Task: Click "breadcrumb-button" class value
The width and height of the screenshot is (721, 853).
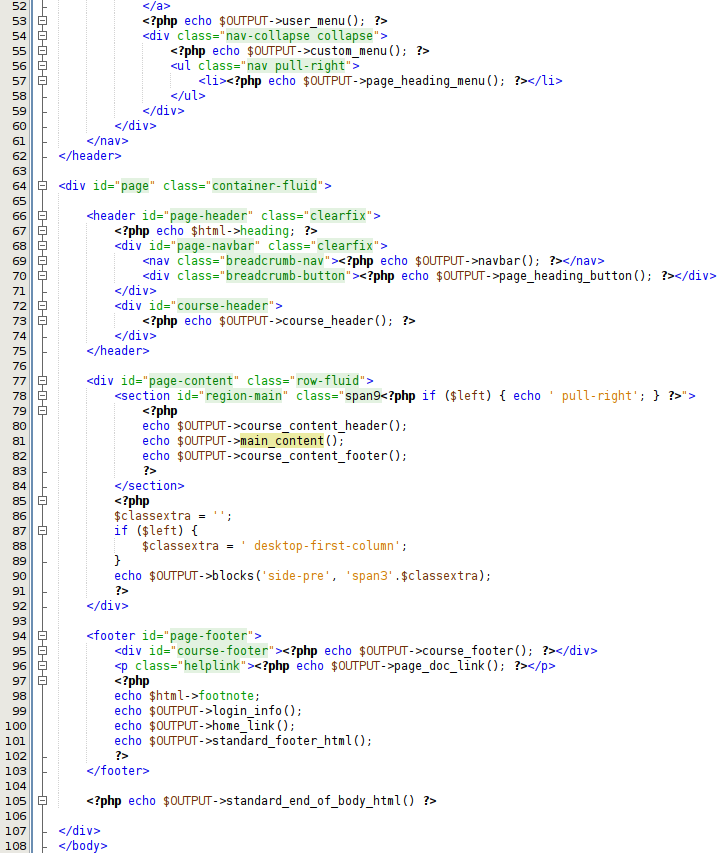Action: 285,276
